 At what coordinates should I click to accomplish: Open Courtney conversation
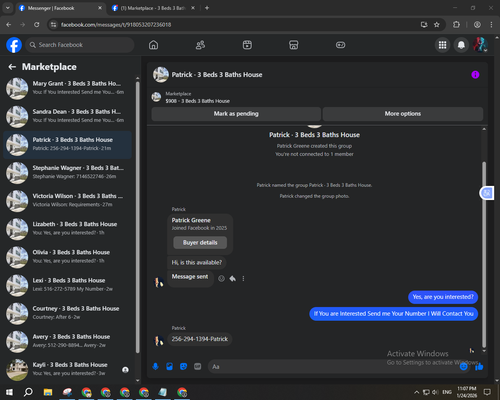(x=67, y=314)
